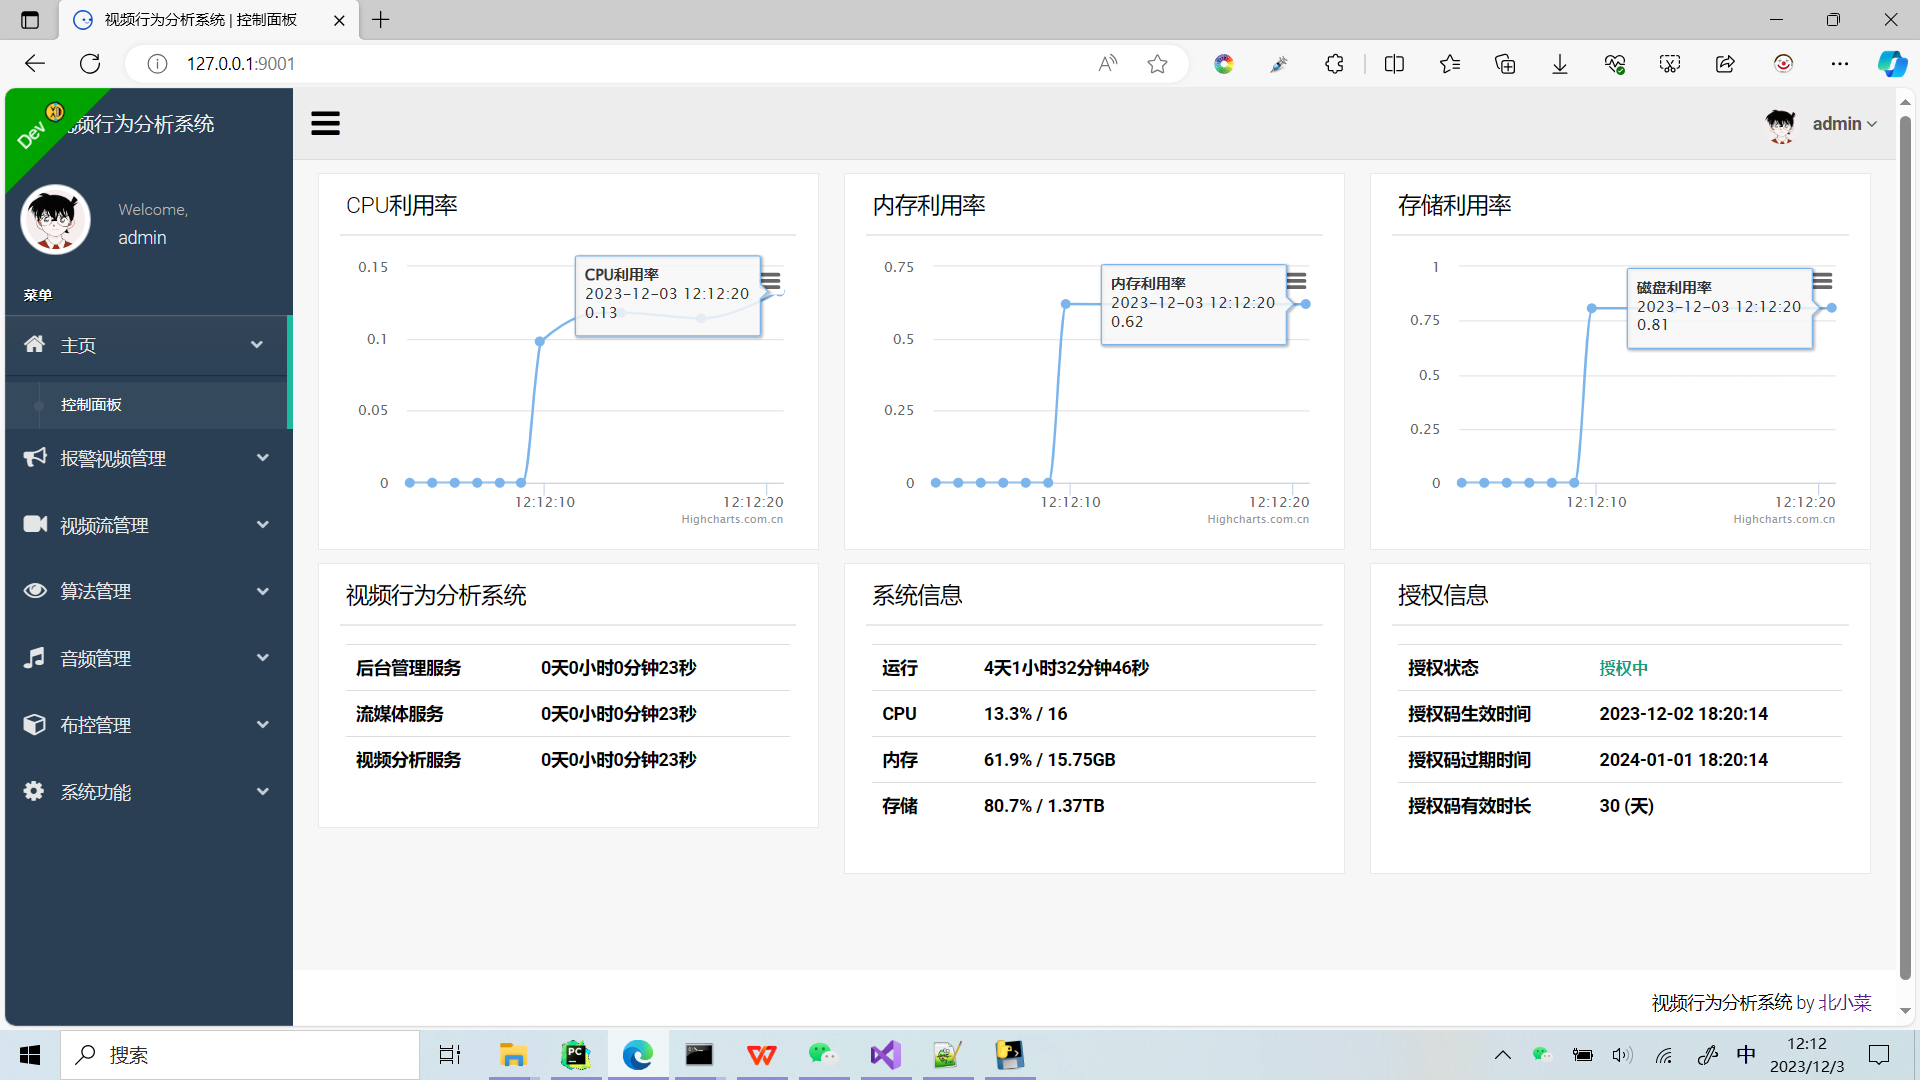Viewport: 1920px width, 1080px height.
Task: Open the 视频流管理 menu item
Action: tap(147, 525)
